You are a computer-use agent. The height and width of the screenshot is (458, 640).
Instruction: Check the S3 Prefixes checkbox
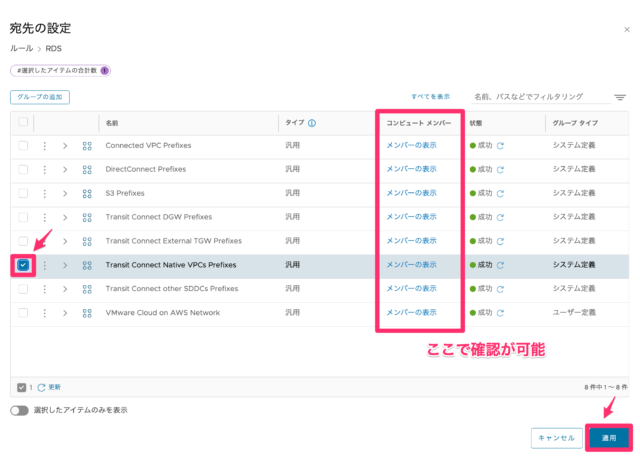coord(23,193)
